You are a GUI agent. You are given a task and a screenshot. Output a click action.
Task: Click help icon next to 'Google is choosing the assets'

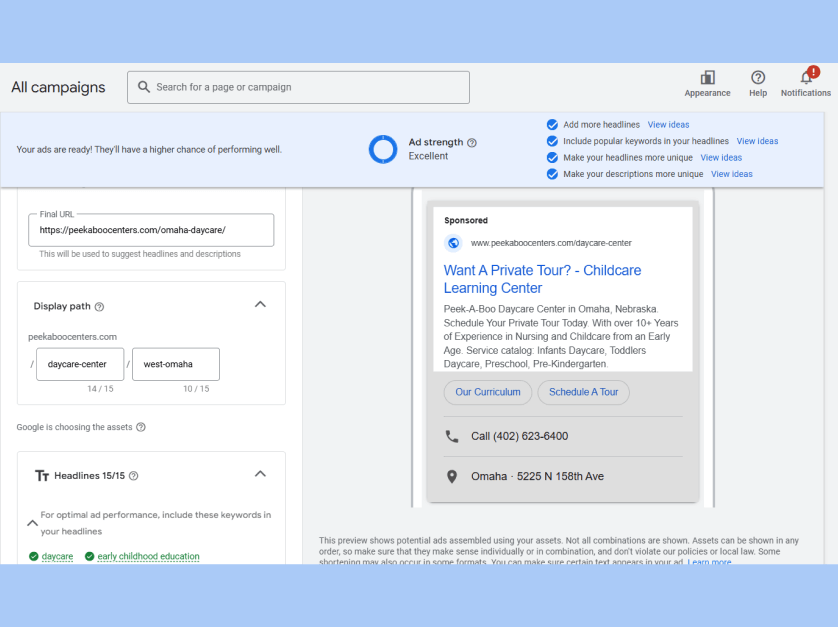click(141, 427)
